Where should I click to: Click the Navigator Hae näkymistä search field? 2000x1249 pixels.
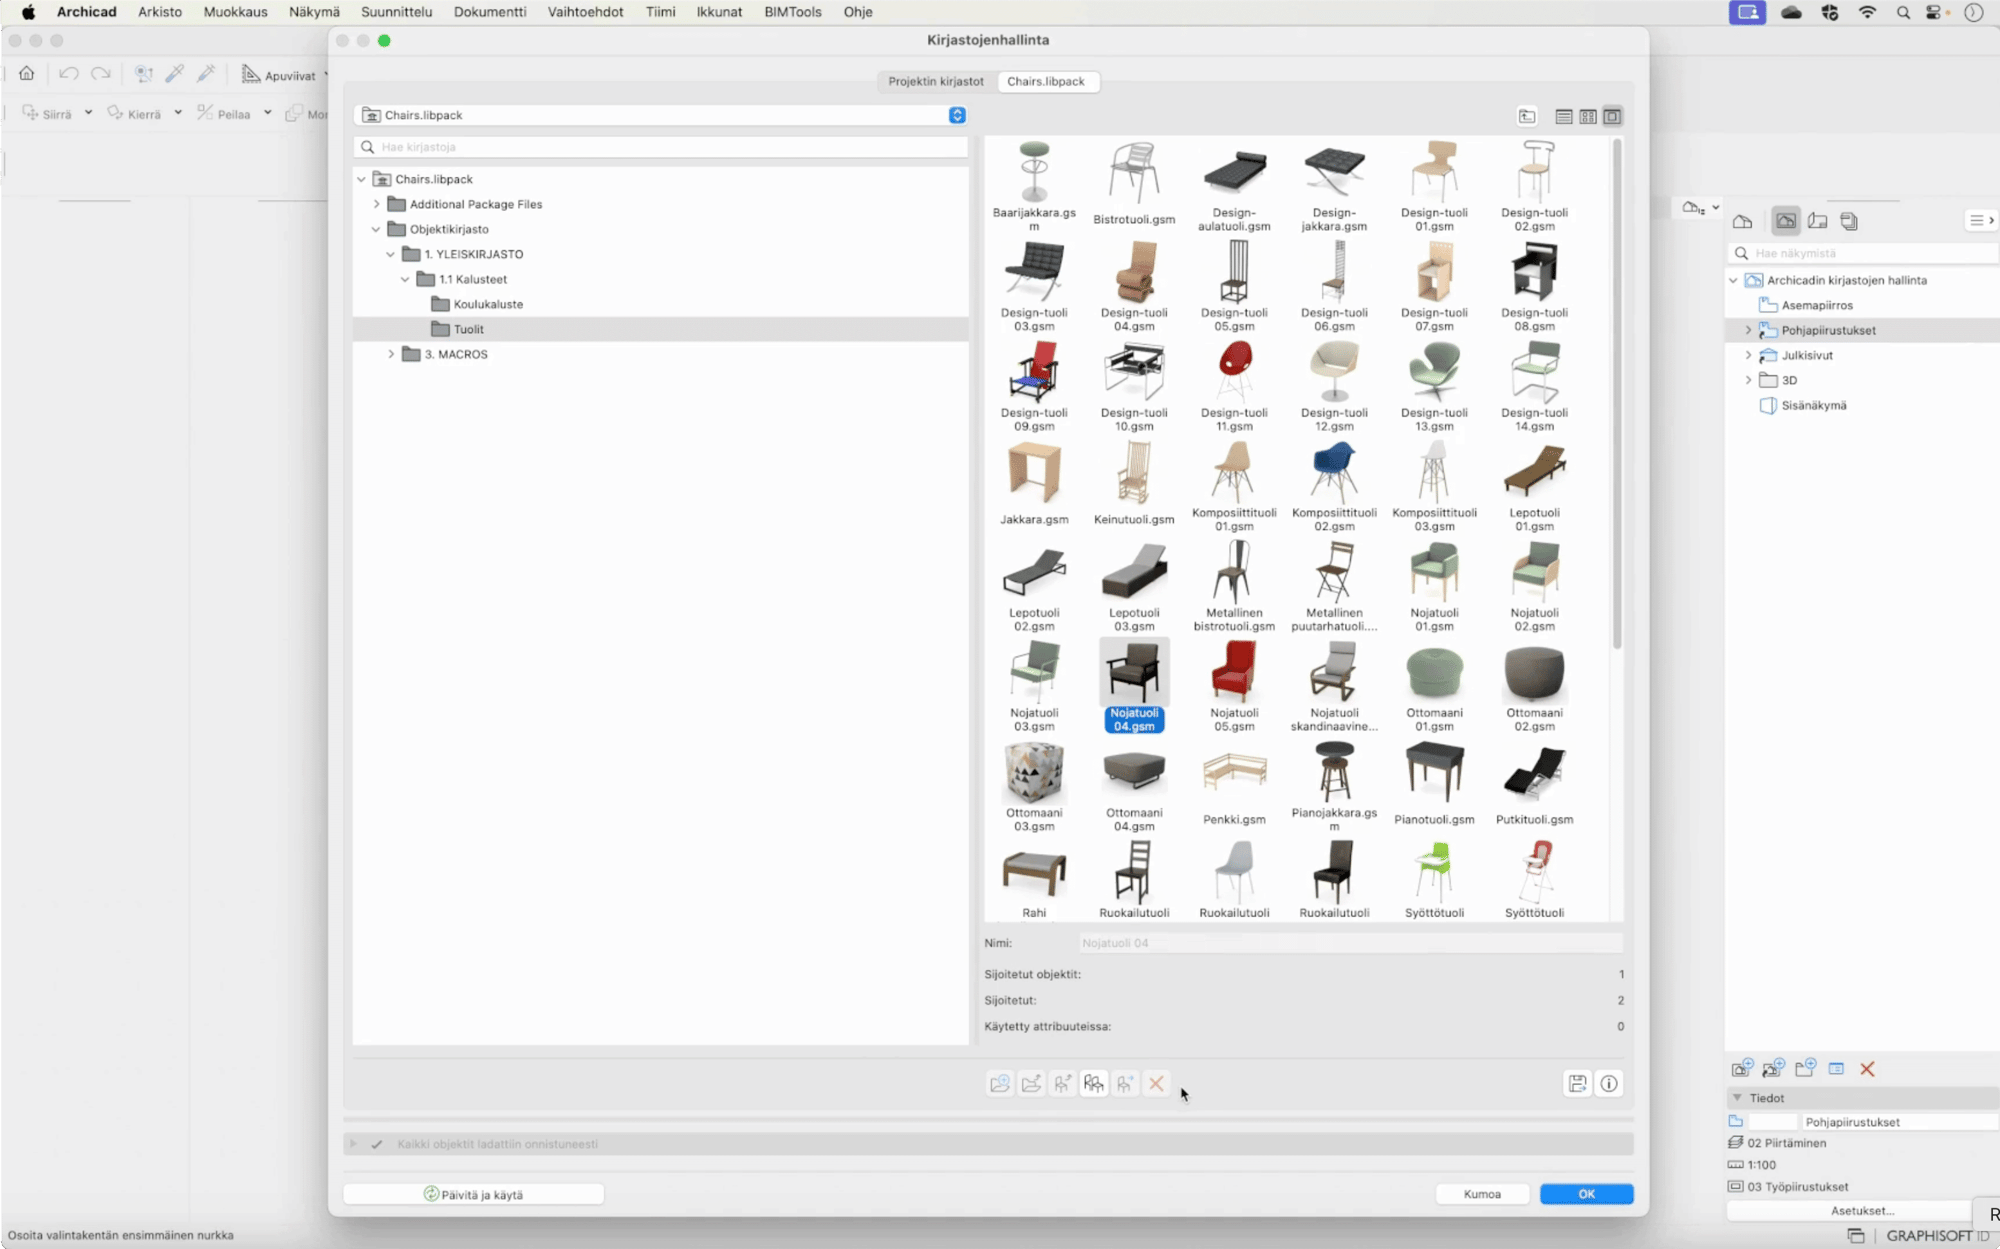click(x=1863, y=254)
